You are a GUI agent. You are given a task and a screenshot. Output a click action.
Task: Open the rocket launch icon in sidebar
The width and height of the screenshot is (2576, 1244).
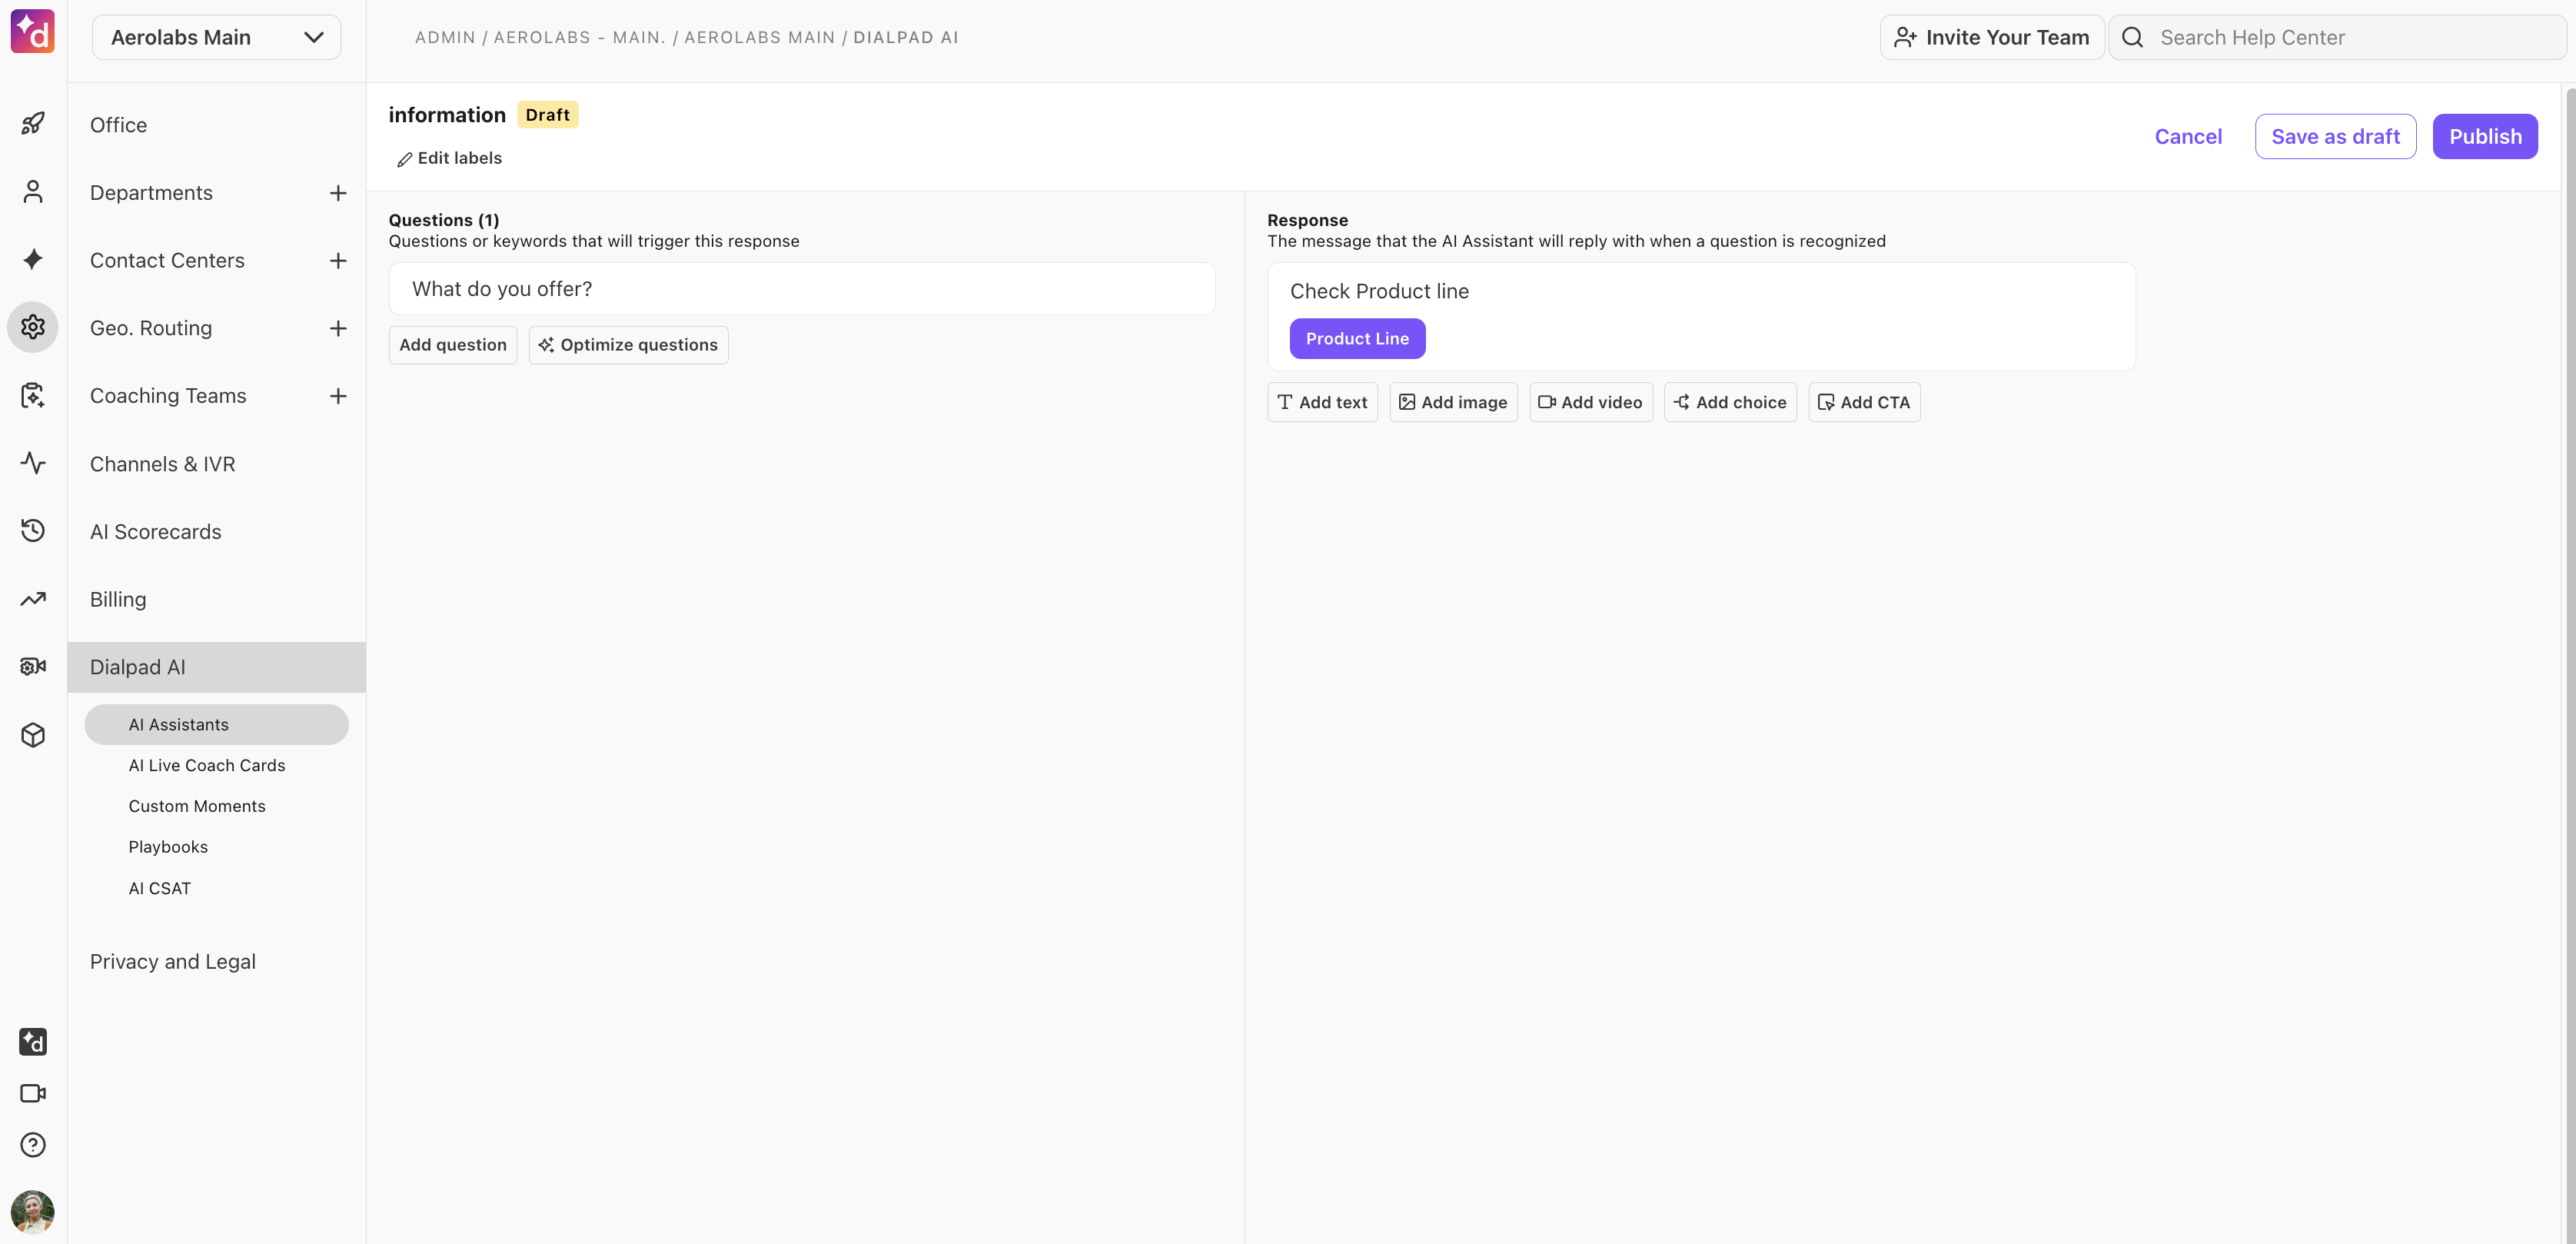pos(33,123)
